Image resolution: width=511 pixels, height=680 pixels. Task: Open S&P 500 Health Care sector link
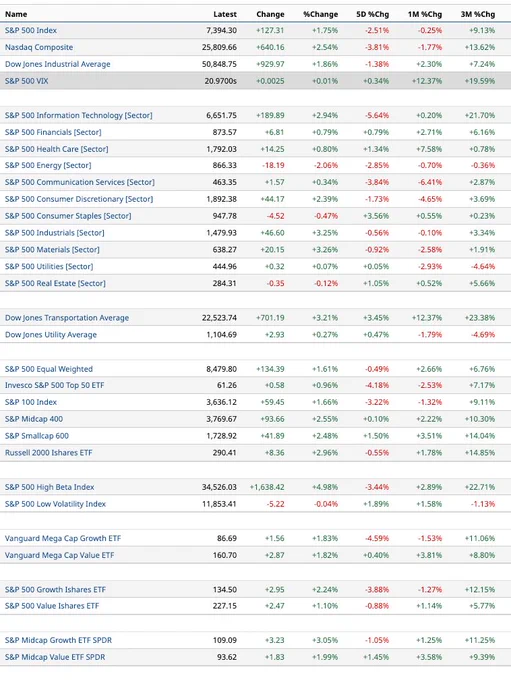[x=56, y=149]
